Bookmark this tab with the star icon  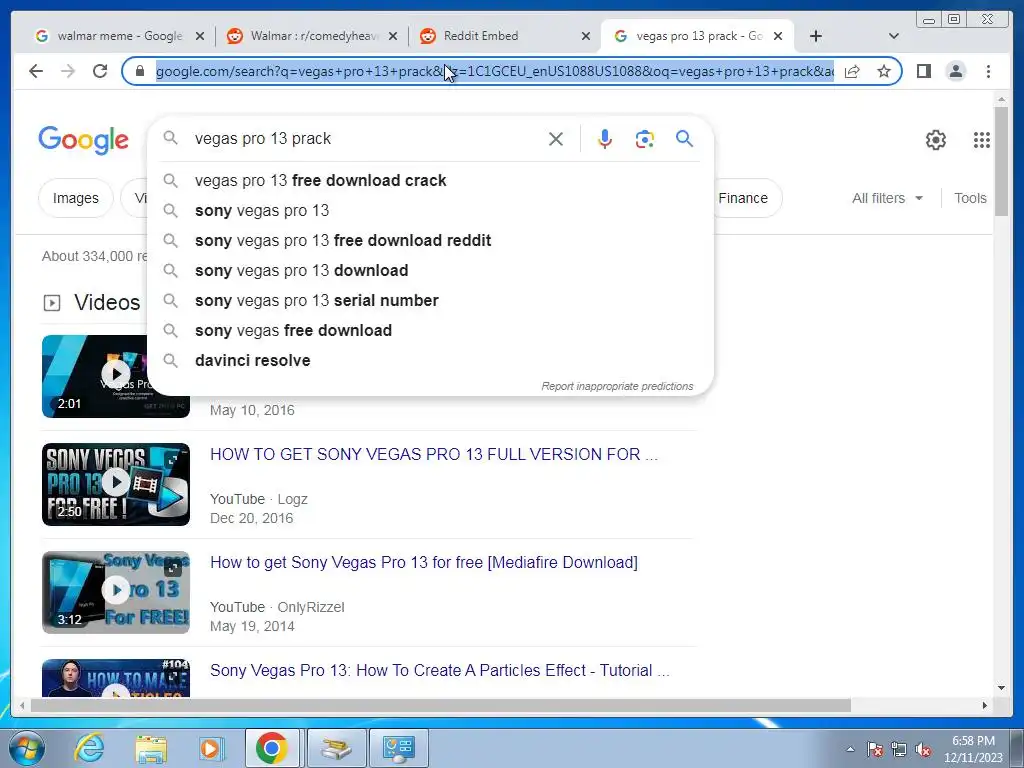tap(884, 71)
